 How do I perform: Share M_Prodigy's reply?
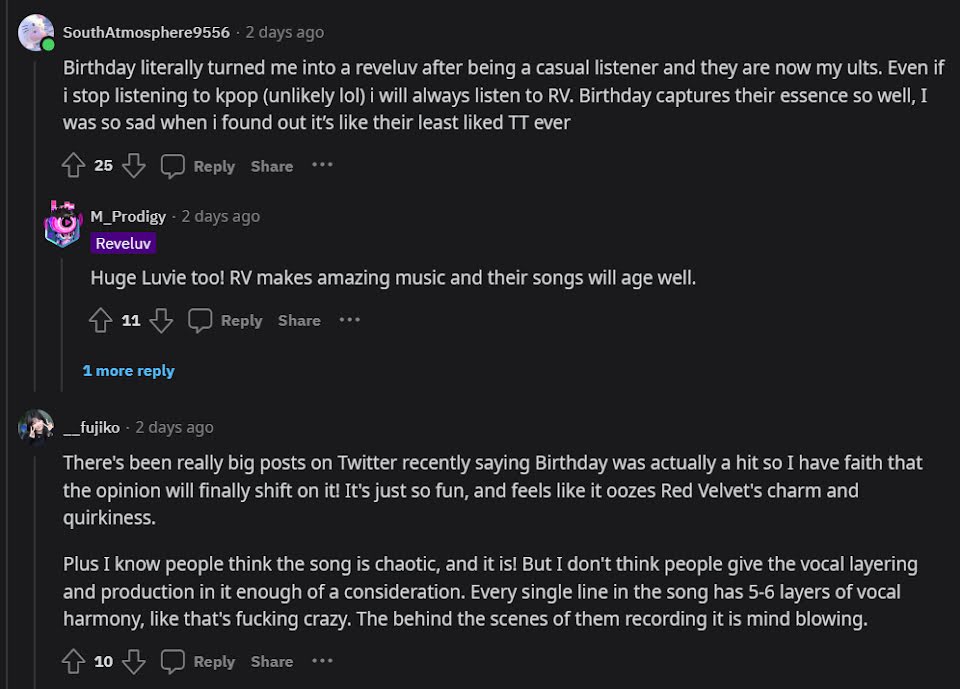coord(299,320)
